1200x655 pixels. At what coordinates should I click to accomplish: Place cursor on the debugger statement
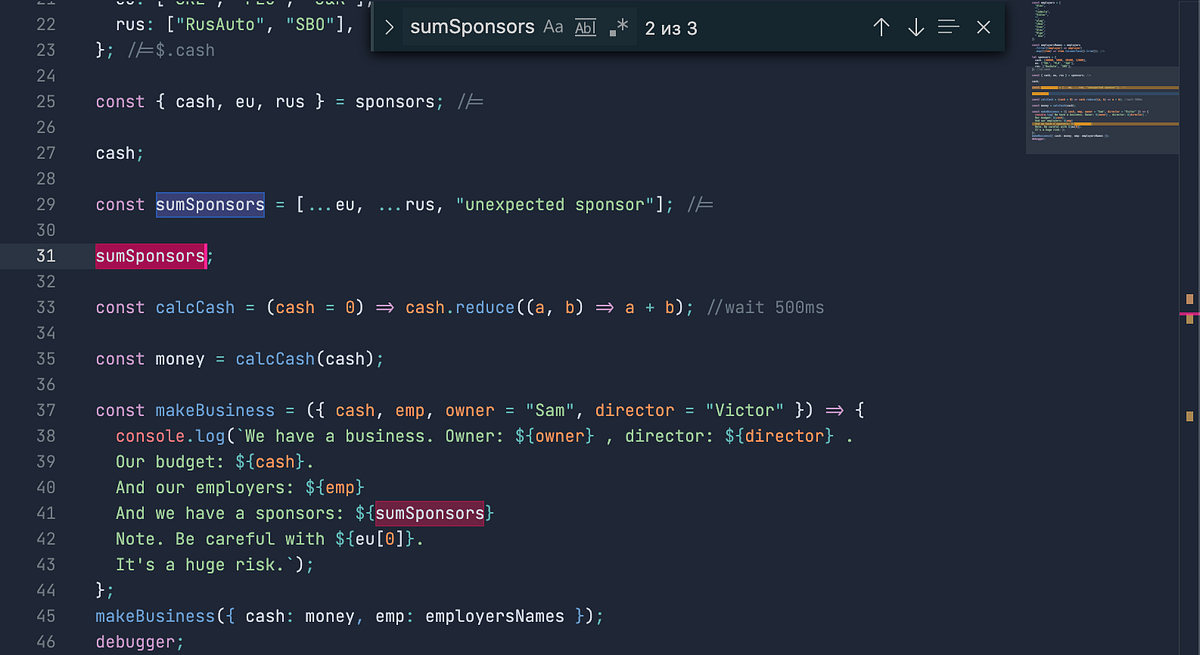click(138, 641)
